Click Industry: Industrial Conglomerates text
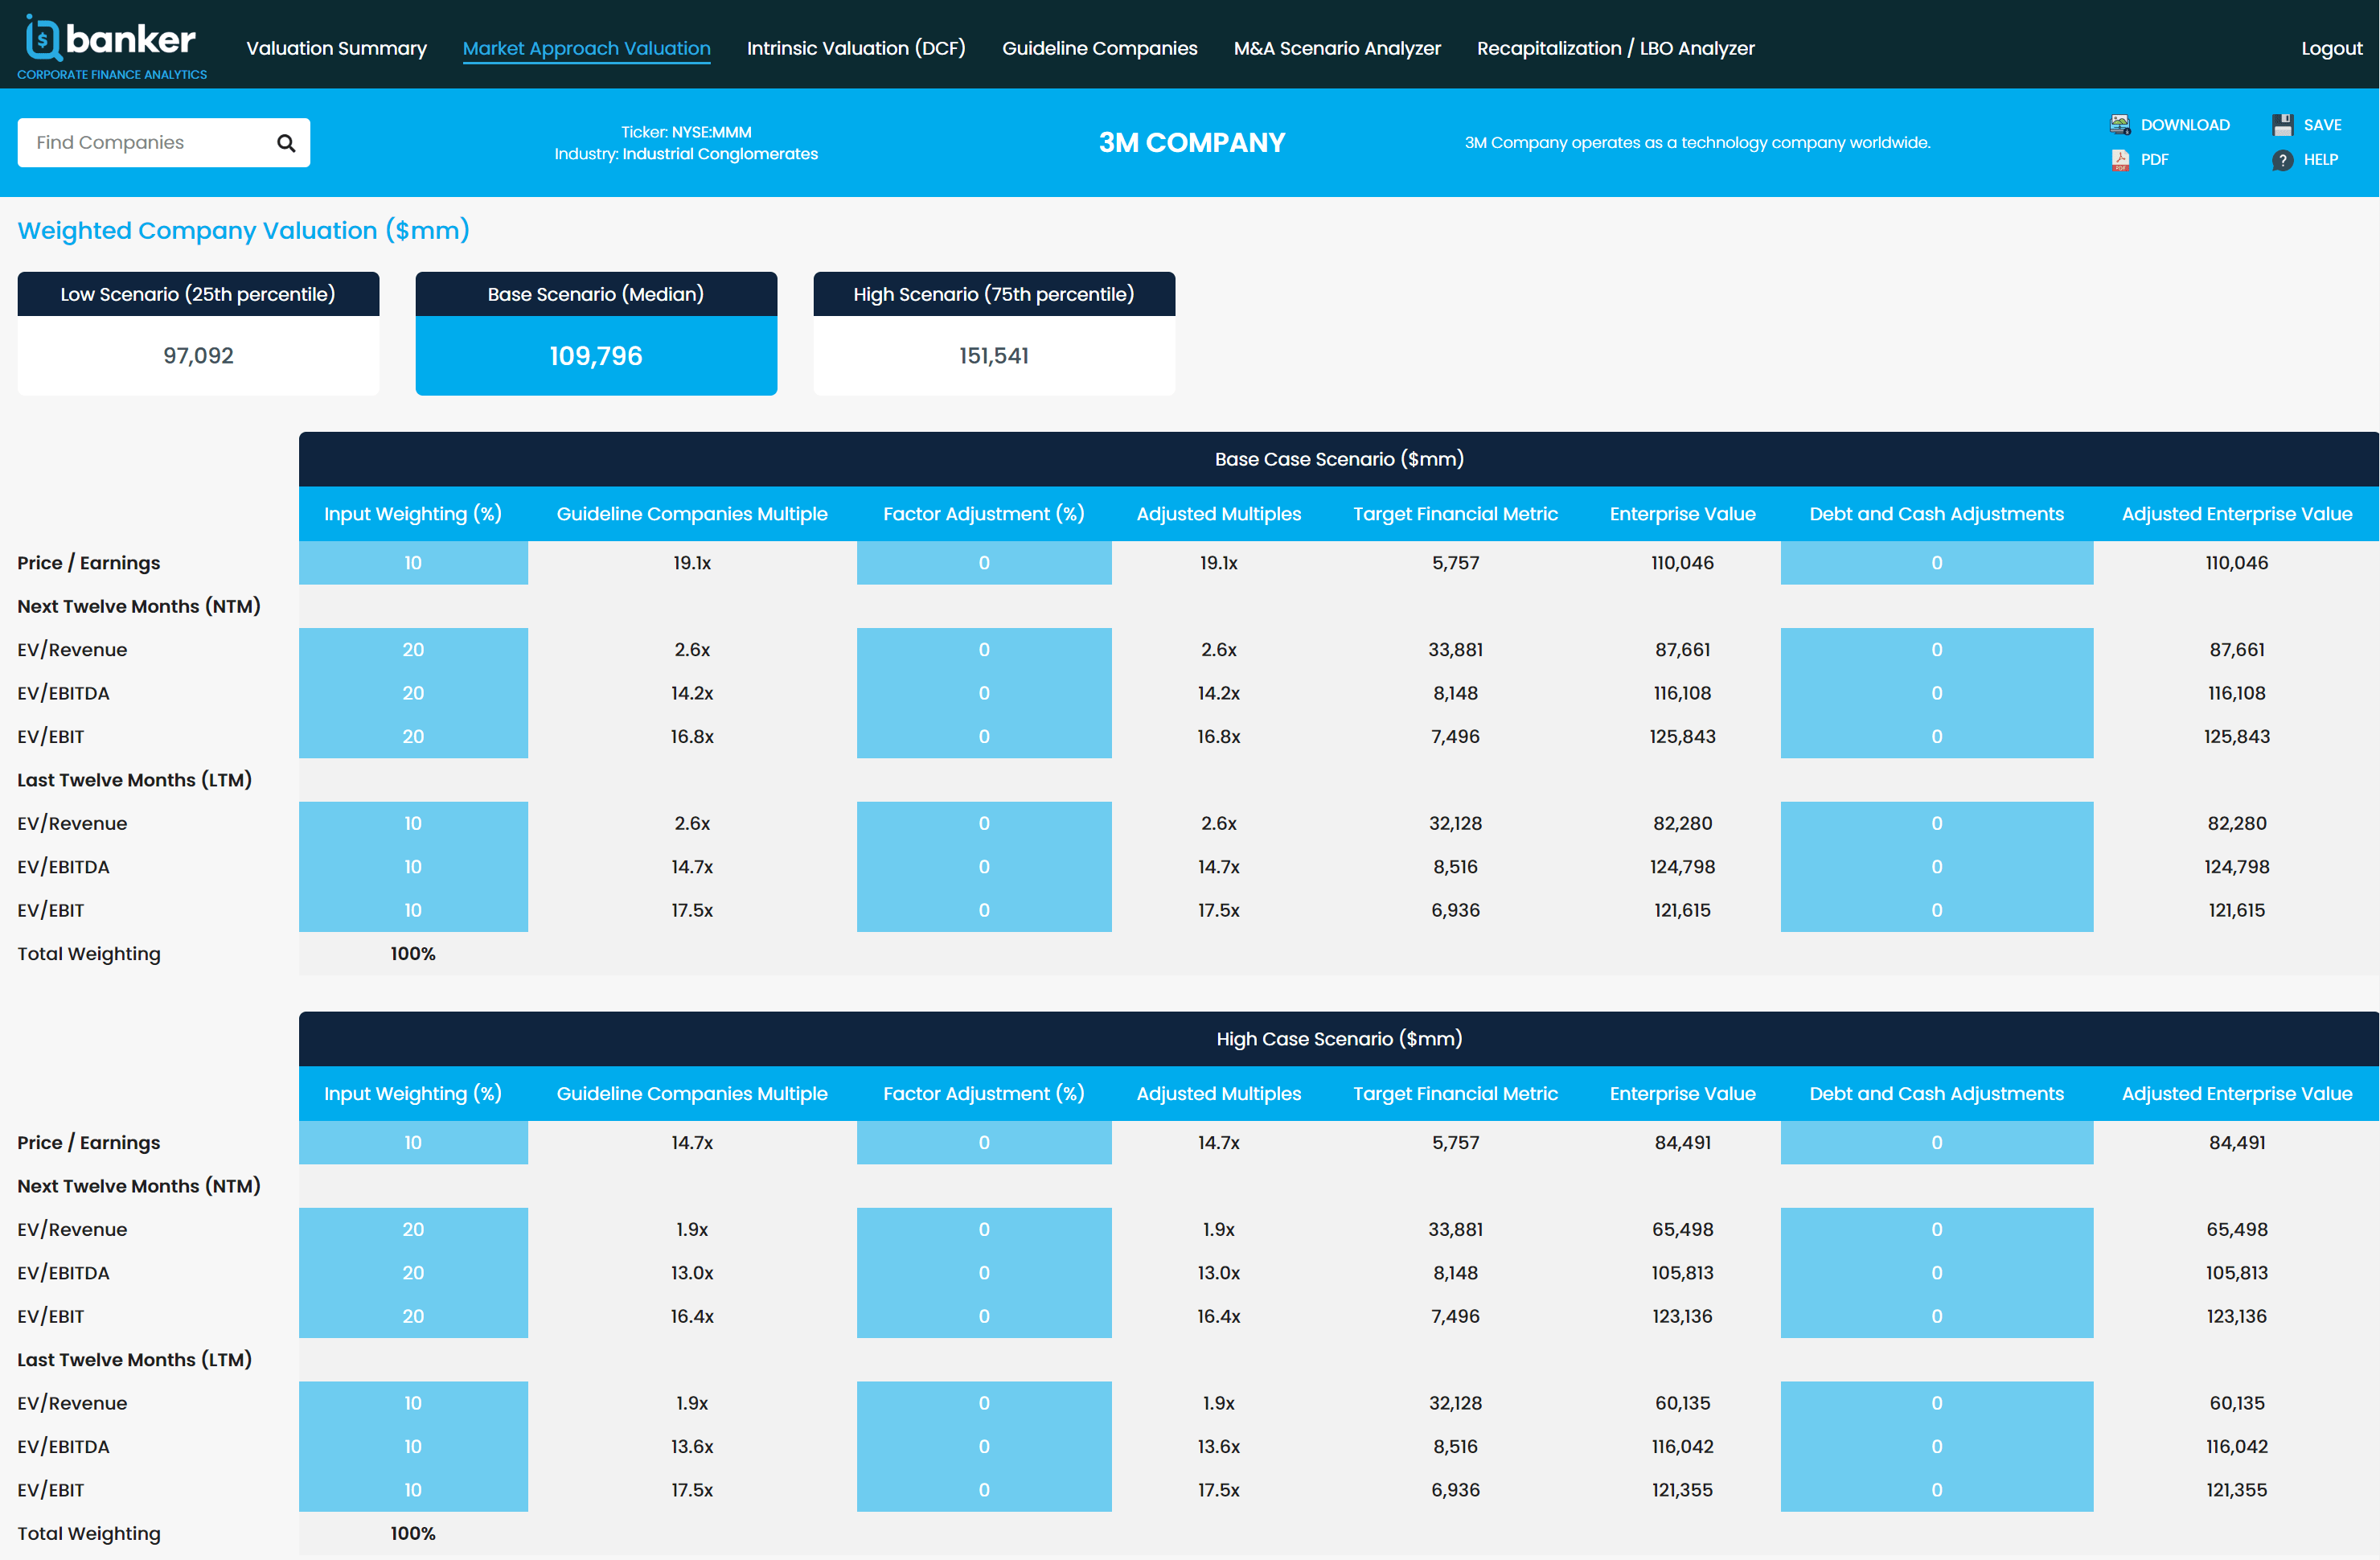 (x=686, y=154)
